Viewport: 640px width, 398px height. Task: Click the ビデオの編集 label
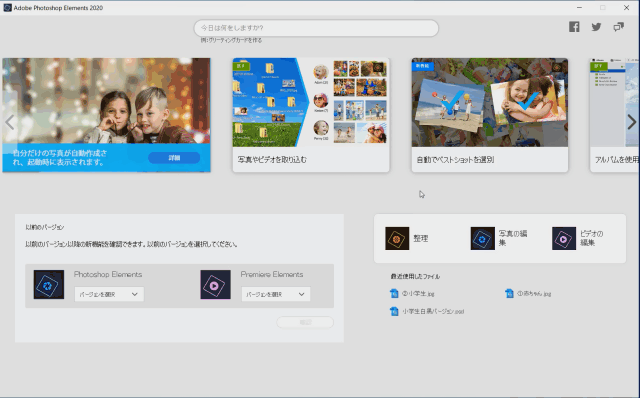coord(591,238)
